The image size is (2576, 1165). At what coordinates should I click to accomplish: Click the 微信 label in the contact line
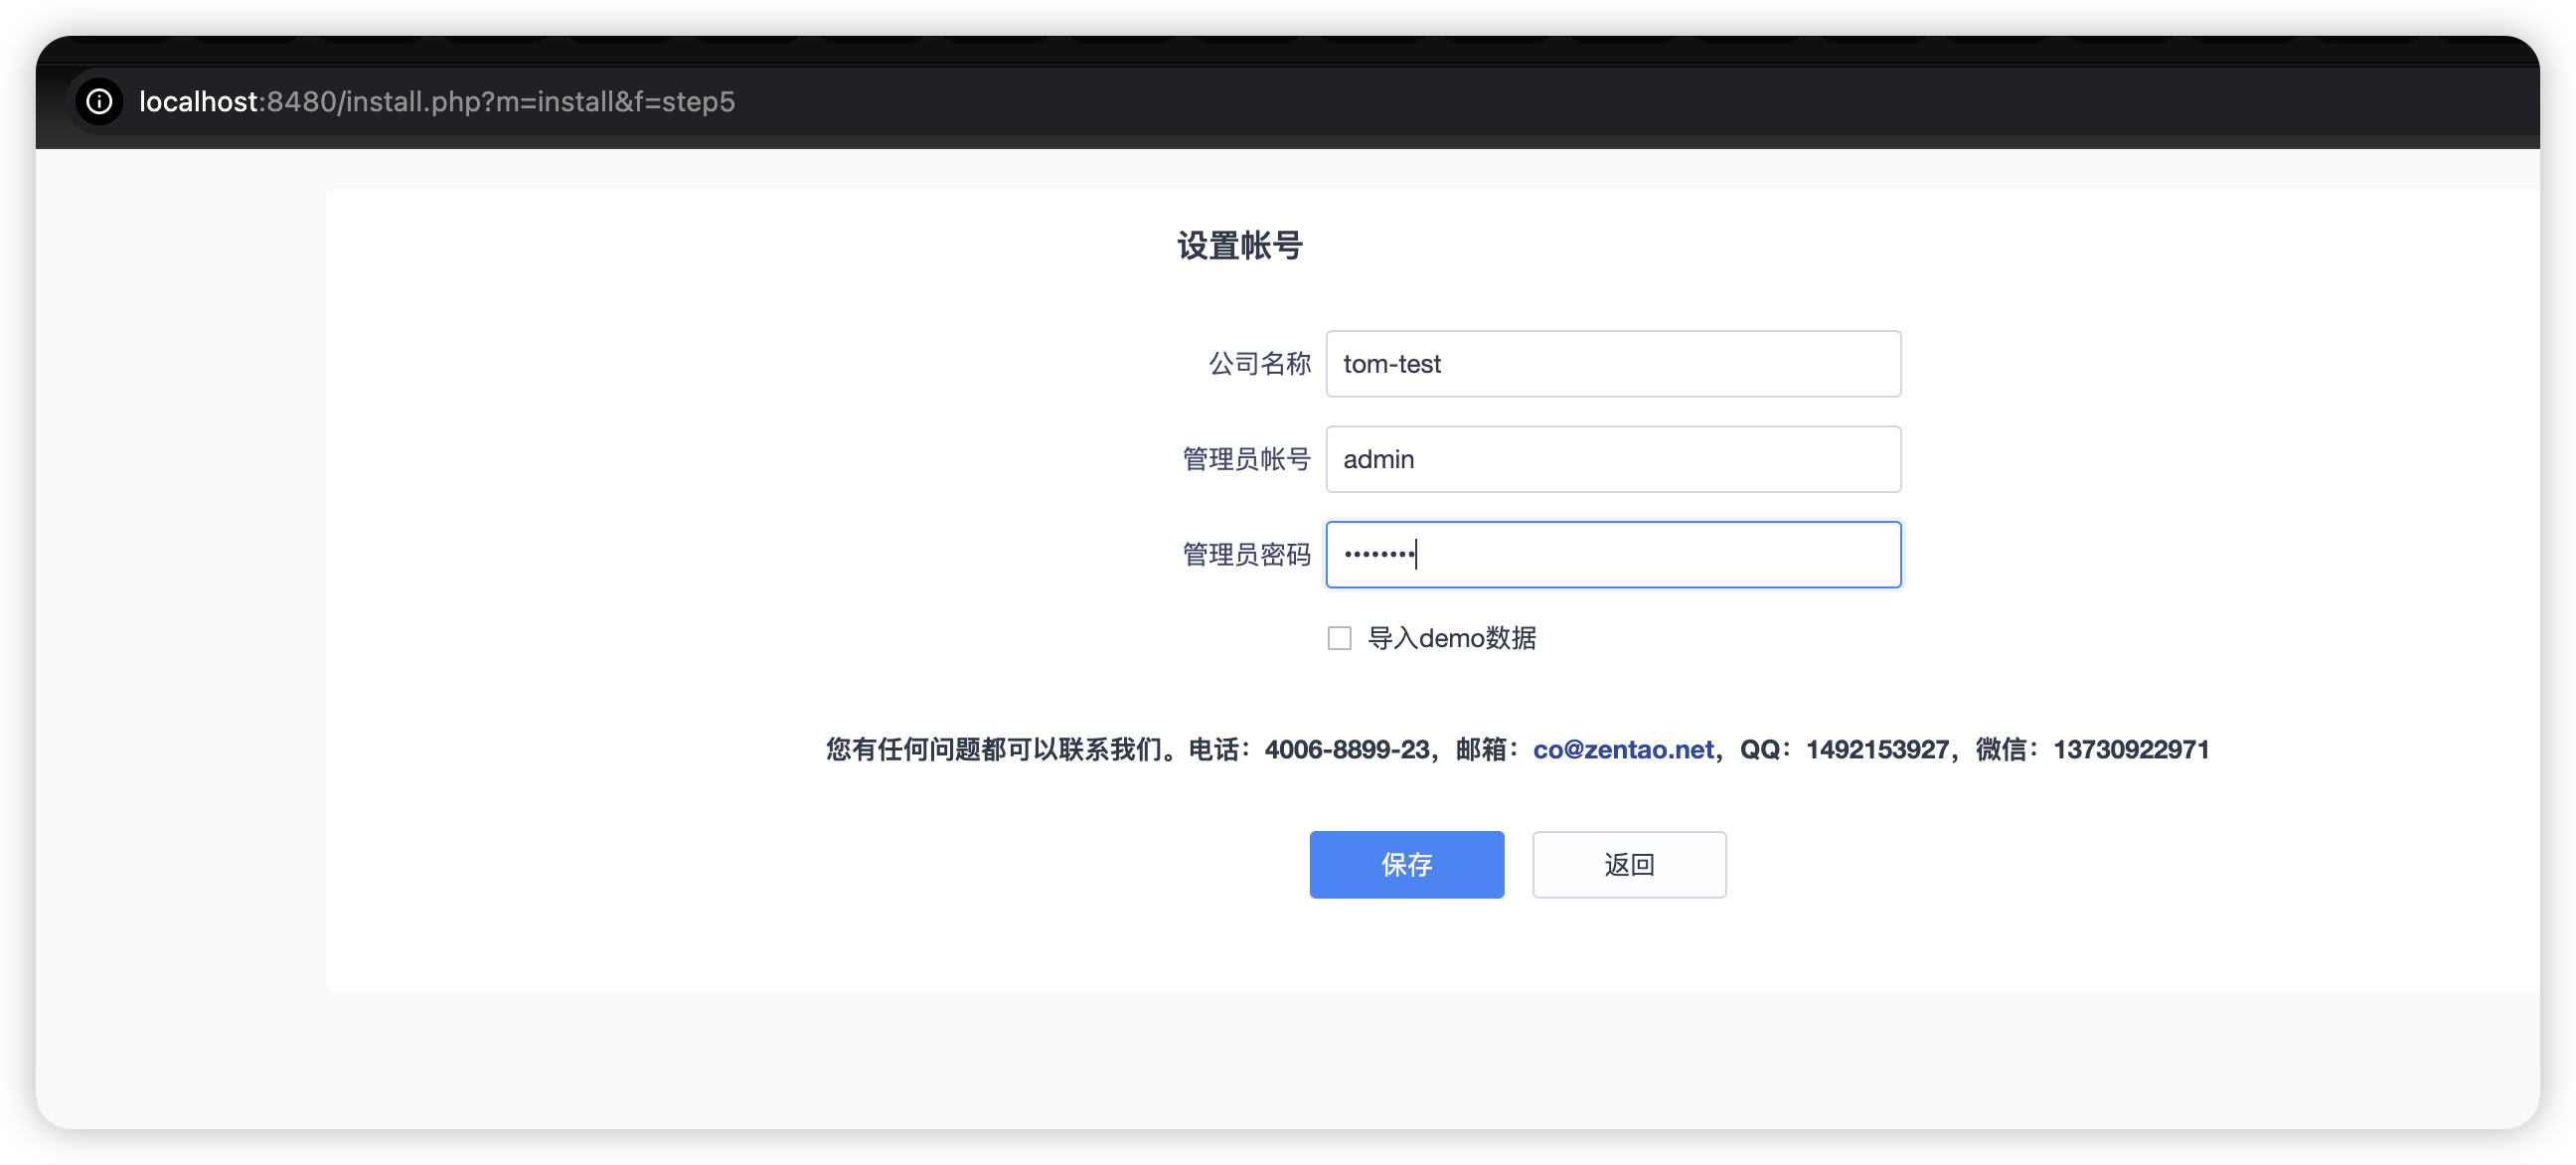[x=2001, y=749]
